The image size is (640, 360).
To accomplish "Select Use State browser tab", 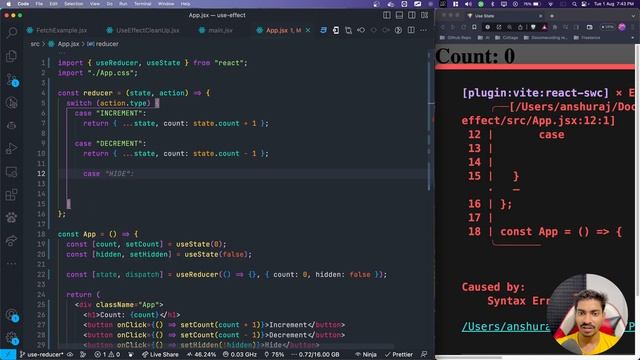I will point(505,16).
